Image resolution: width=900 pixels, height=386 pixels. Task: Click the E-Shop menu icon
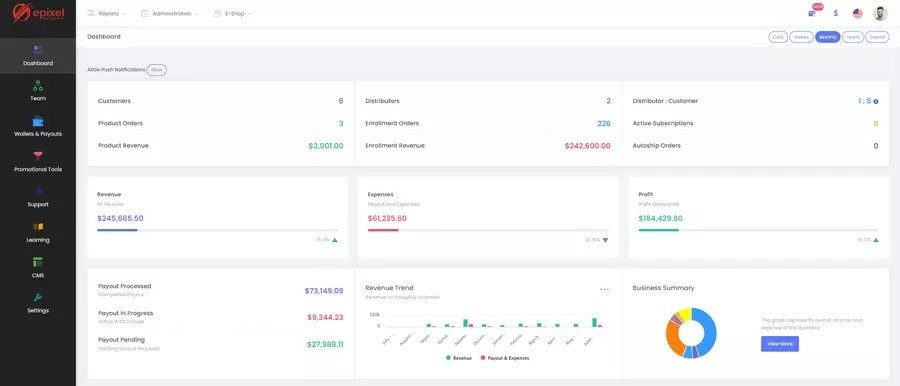coord(217,13)
